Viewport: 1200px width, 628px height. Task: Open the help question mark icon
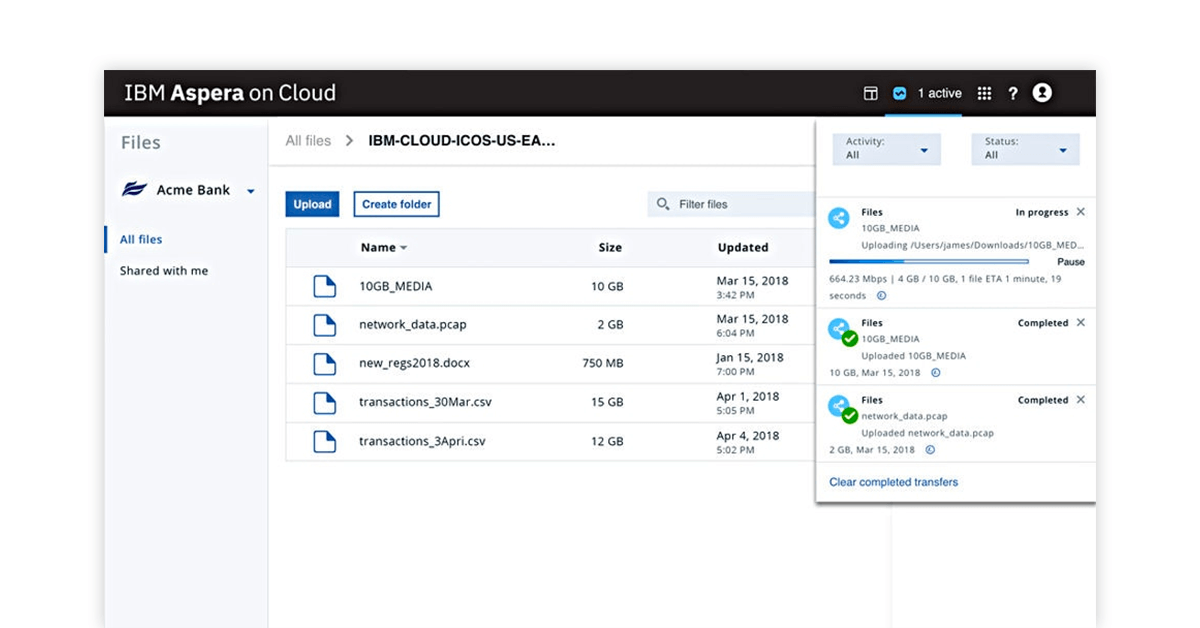coord(1013,93)
